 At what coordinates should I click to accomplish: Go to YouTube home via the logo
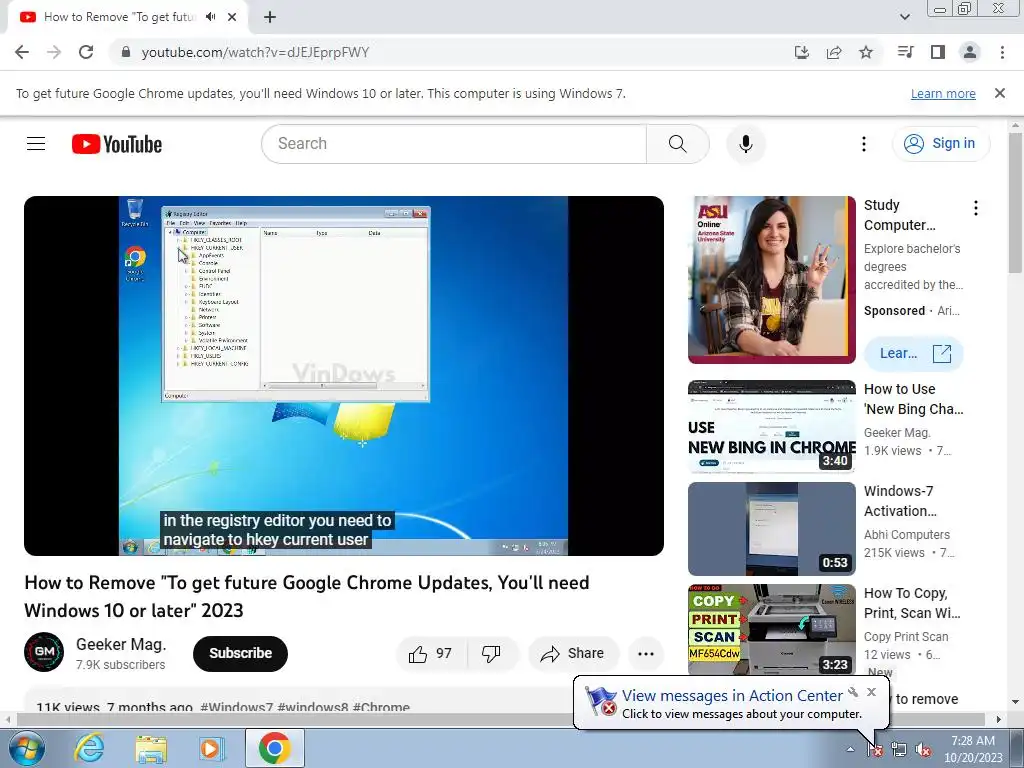[117, 144]
